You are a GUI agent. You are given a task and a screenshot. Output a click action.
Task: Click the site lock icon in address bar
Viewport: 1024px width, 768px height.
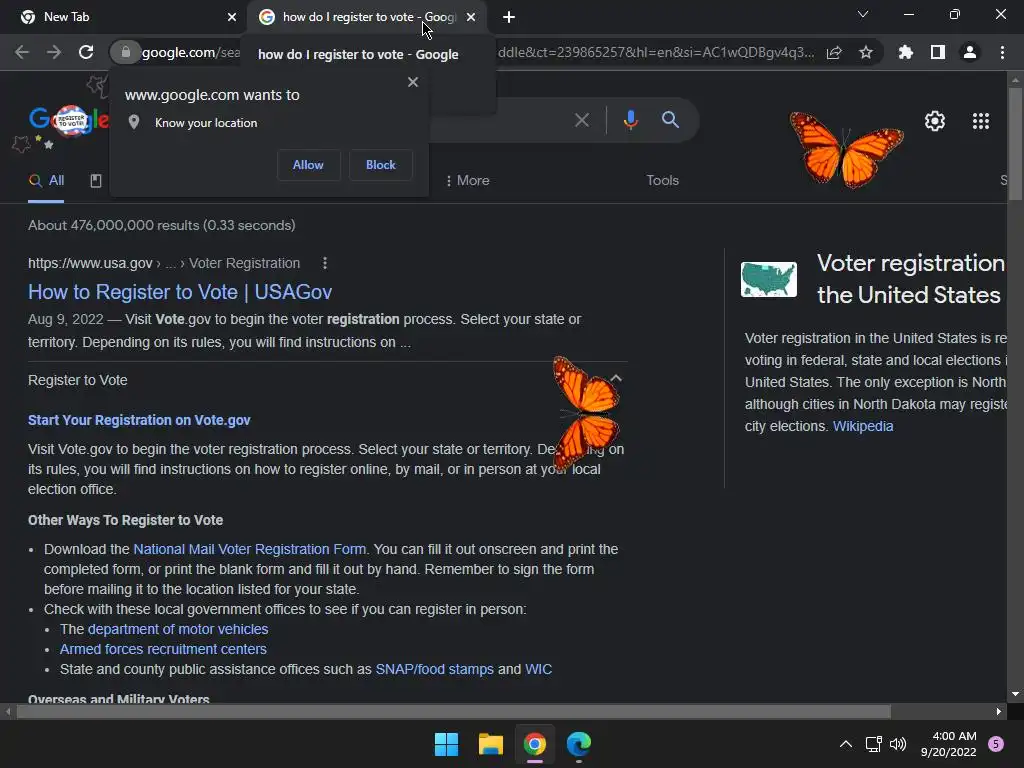click(x=125, y=52)
